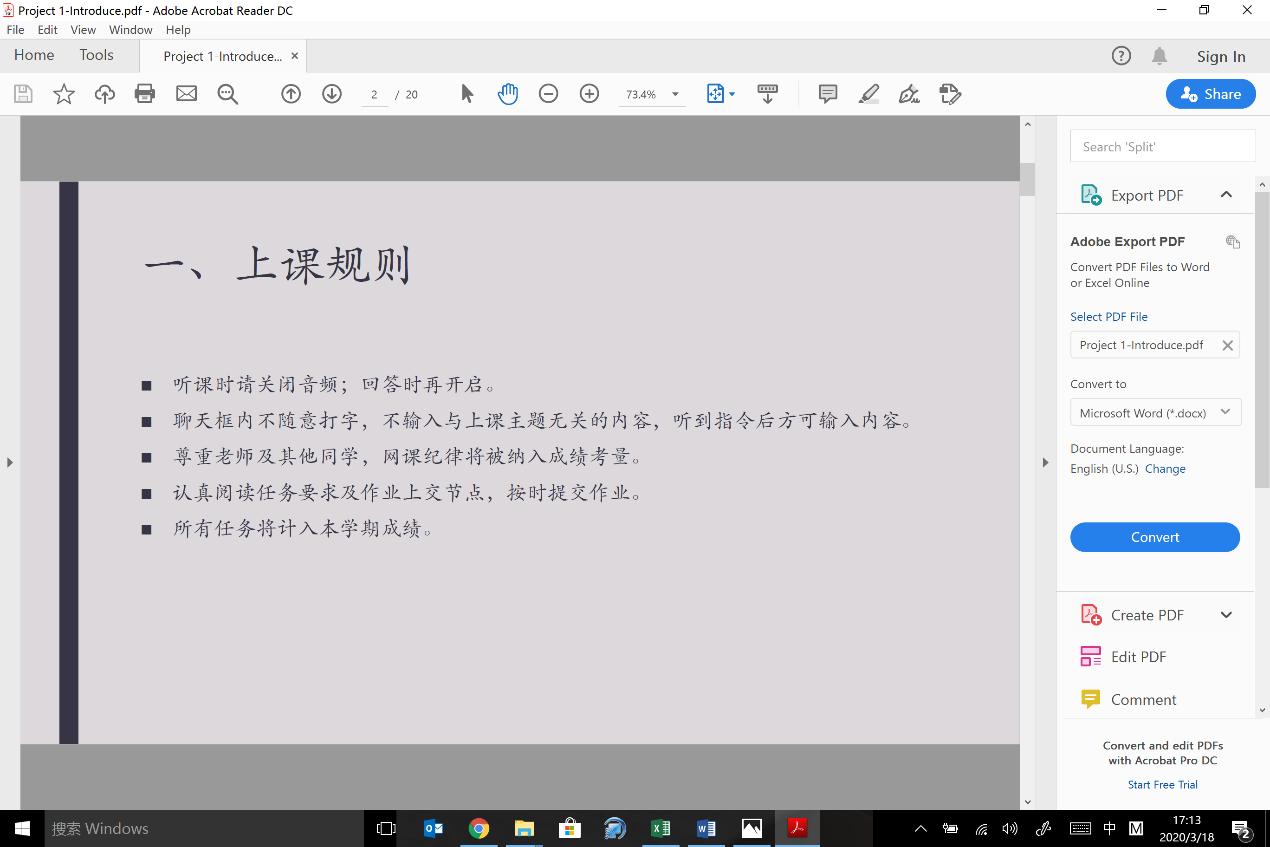Start Free Trial of Acrobat Pro DC
This screenshot has height=847, width=1270.
1162,784
